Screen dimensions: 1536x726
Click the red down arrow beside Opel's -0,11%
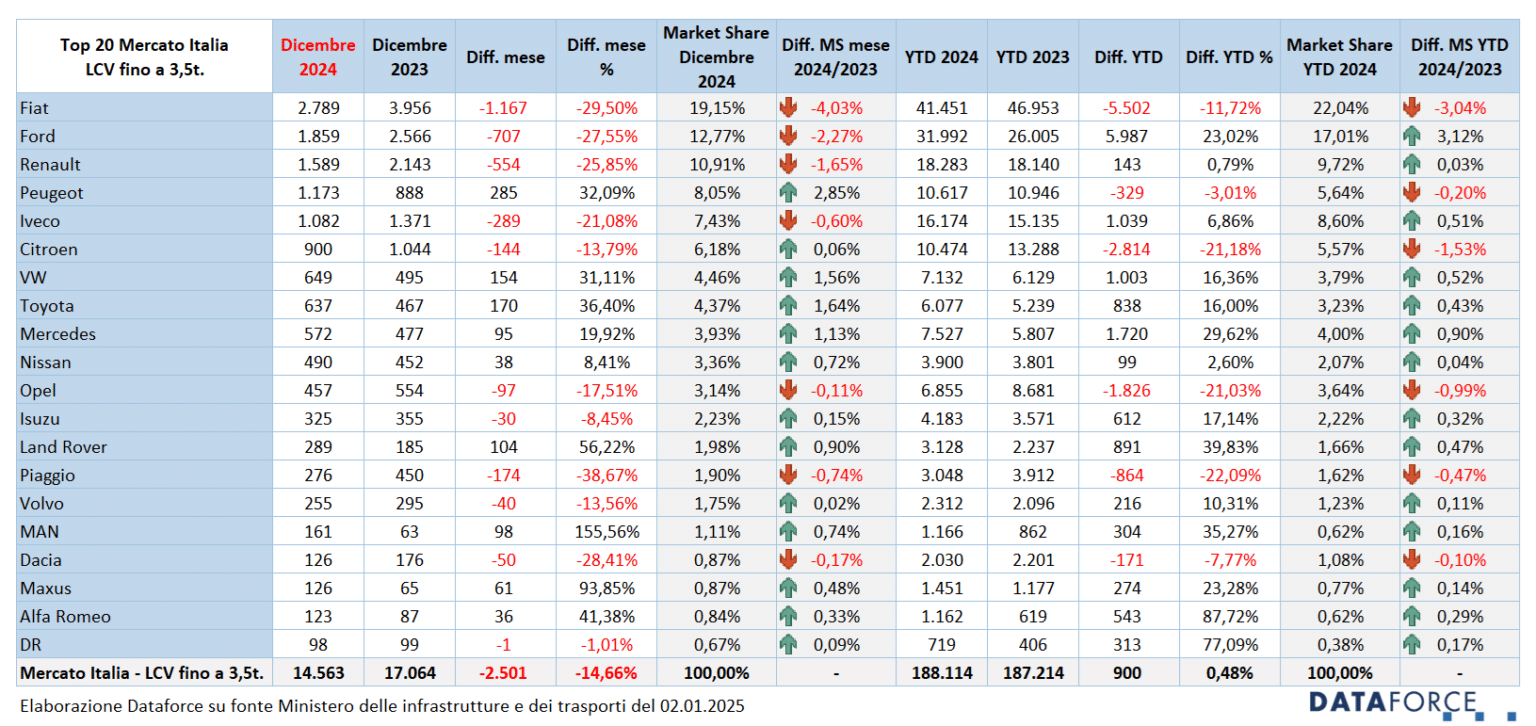coord(788,391)
